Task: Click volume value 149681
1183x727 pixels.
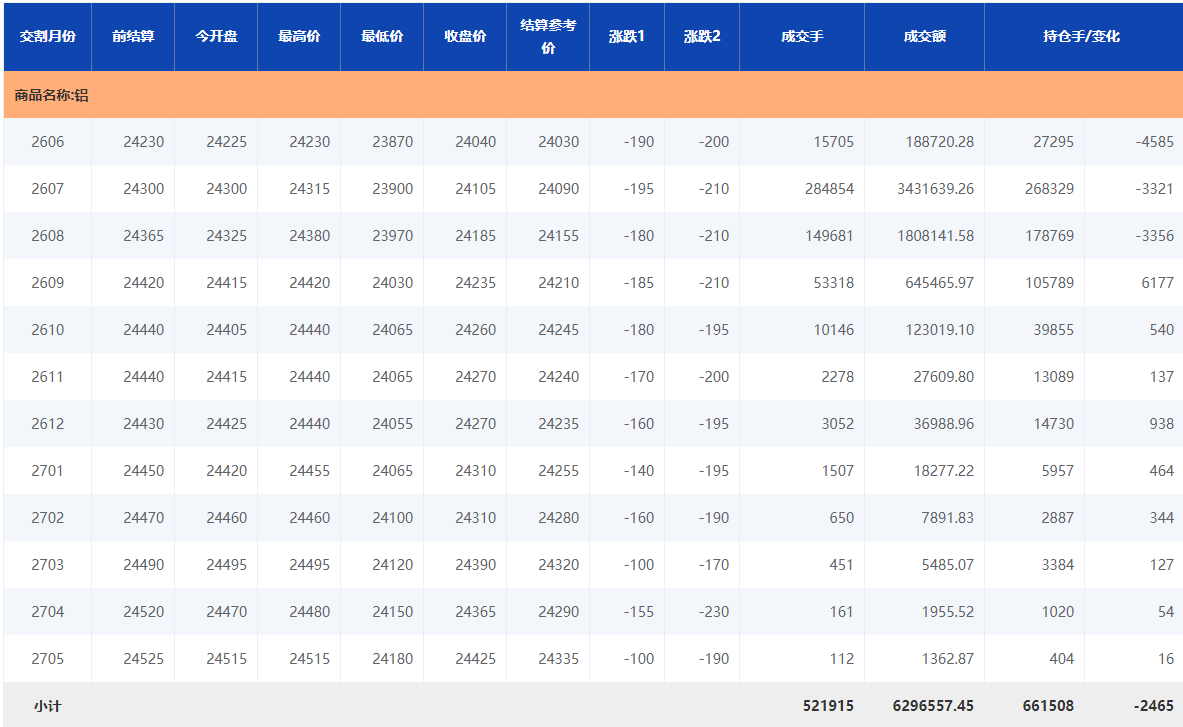Action: (830, 235)
